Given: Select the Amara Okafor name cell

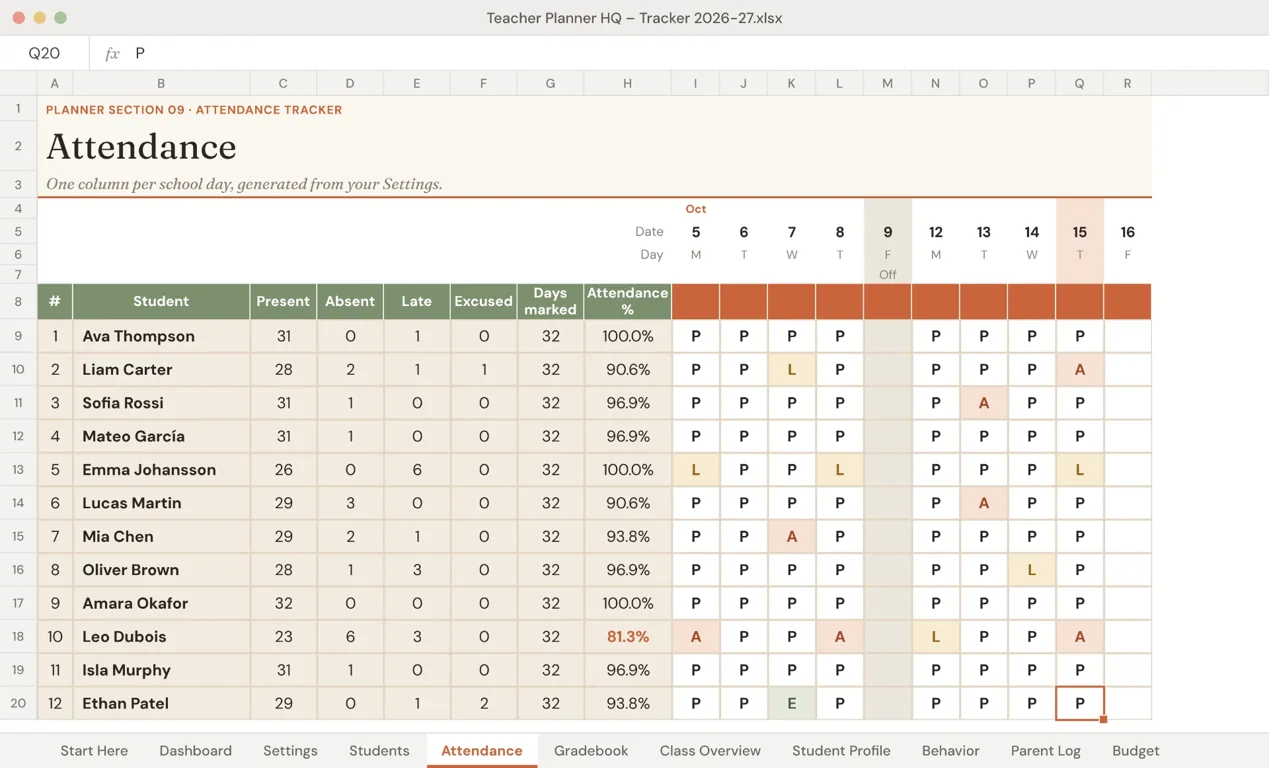Looking at the screenshot, I should click(x=161, y=603).
